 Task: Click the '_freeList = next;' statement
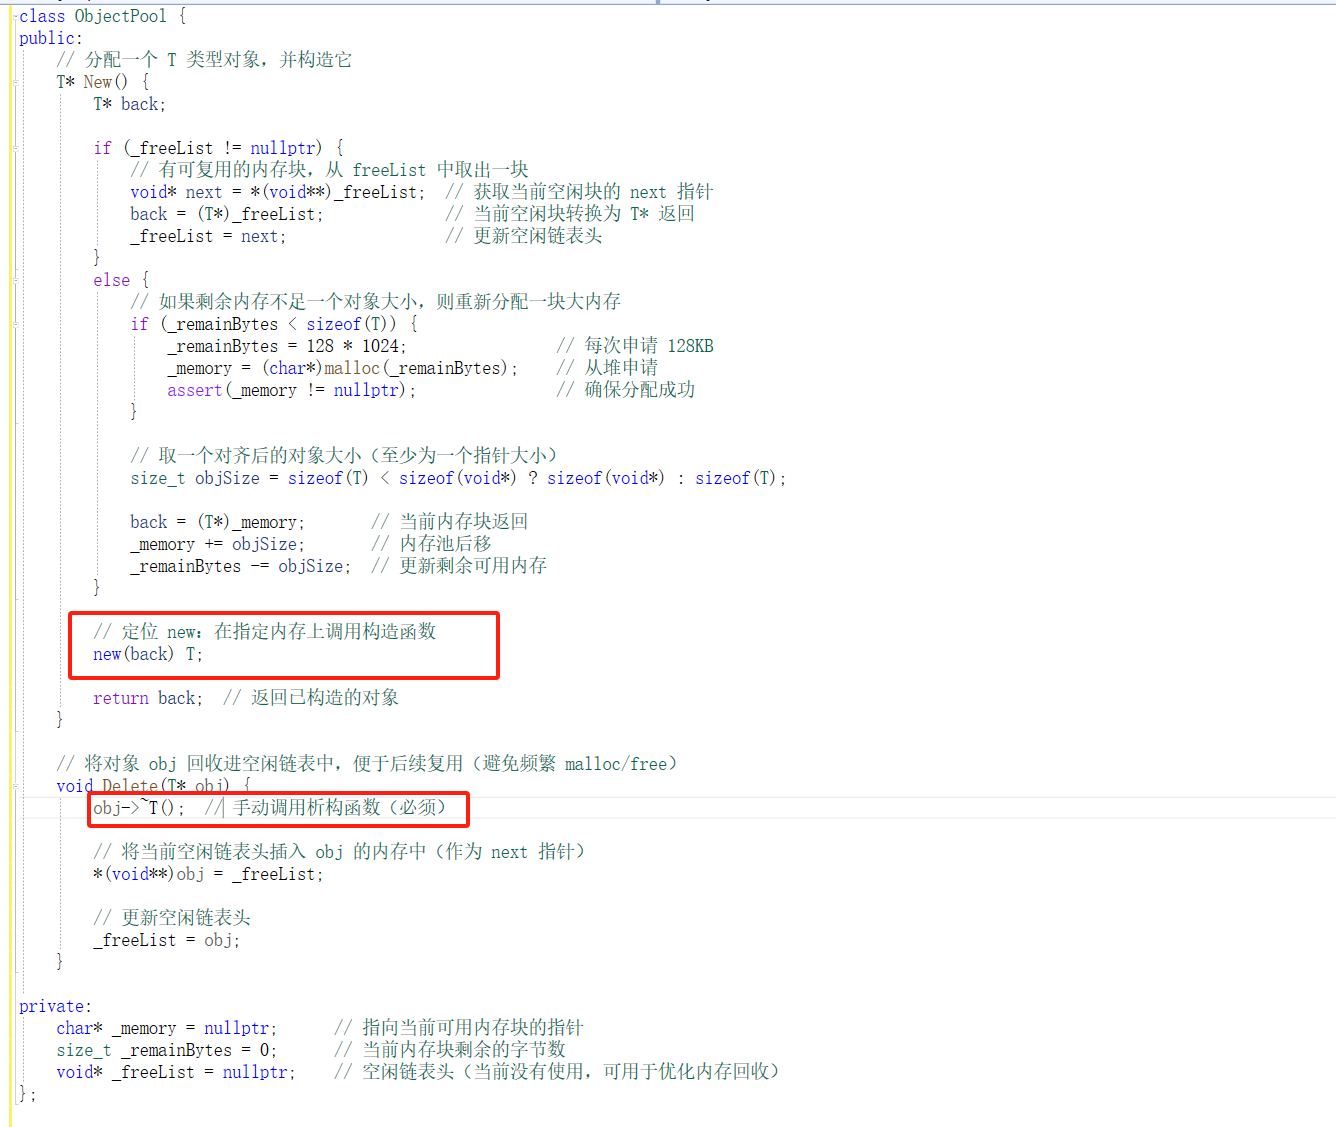click(x=208, y=236)
